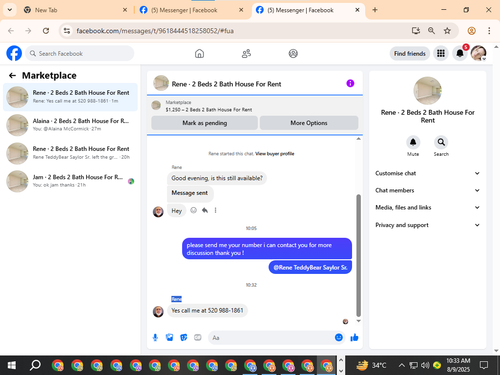Focus the Search Facebook field

(80, 54)
